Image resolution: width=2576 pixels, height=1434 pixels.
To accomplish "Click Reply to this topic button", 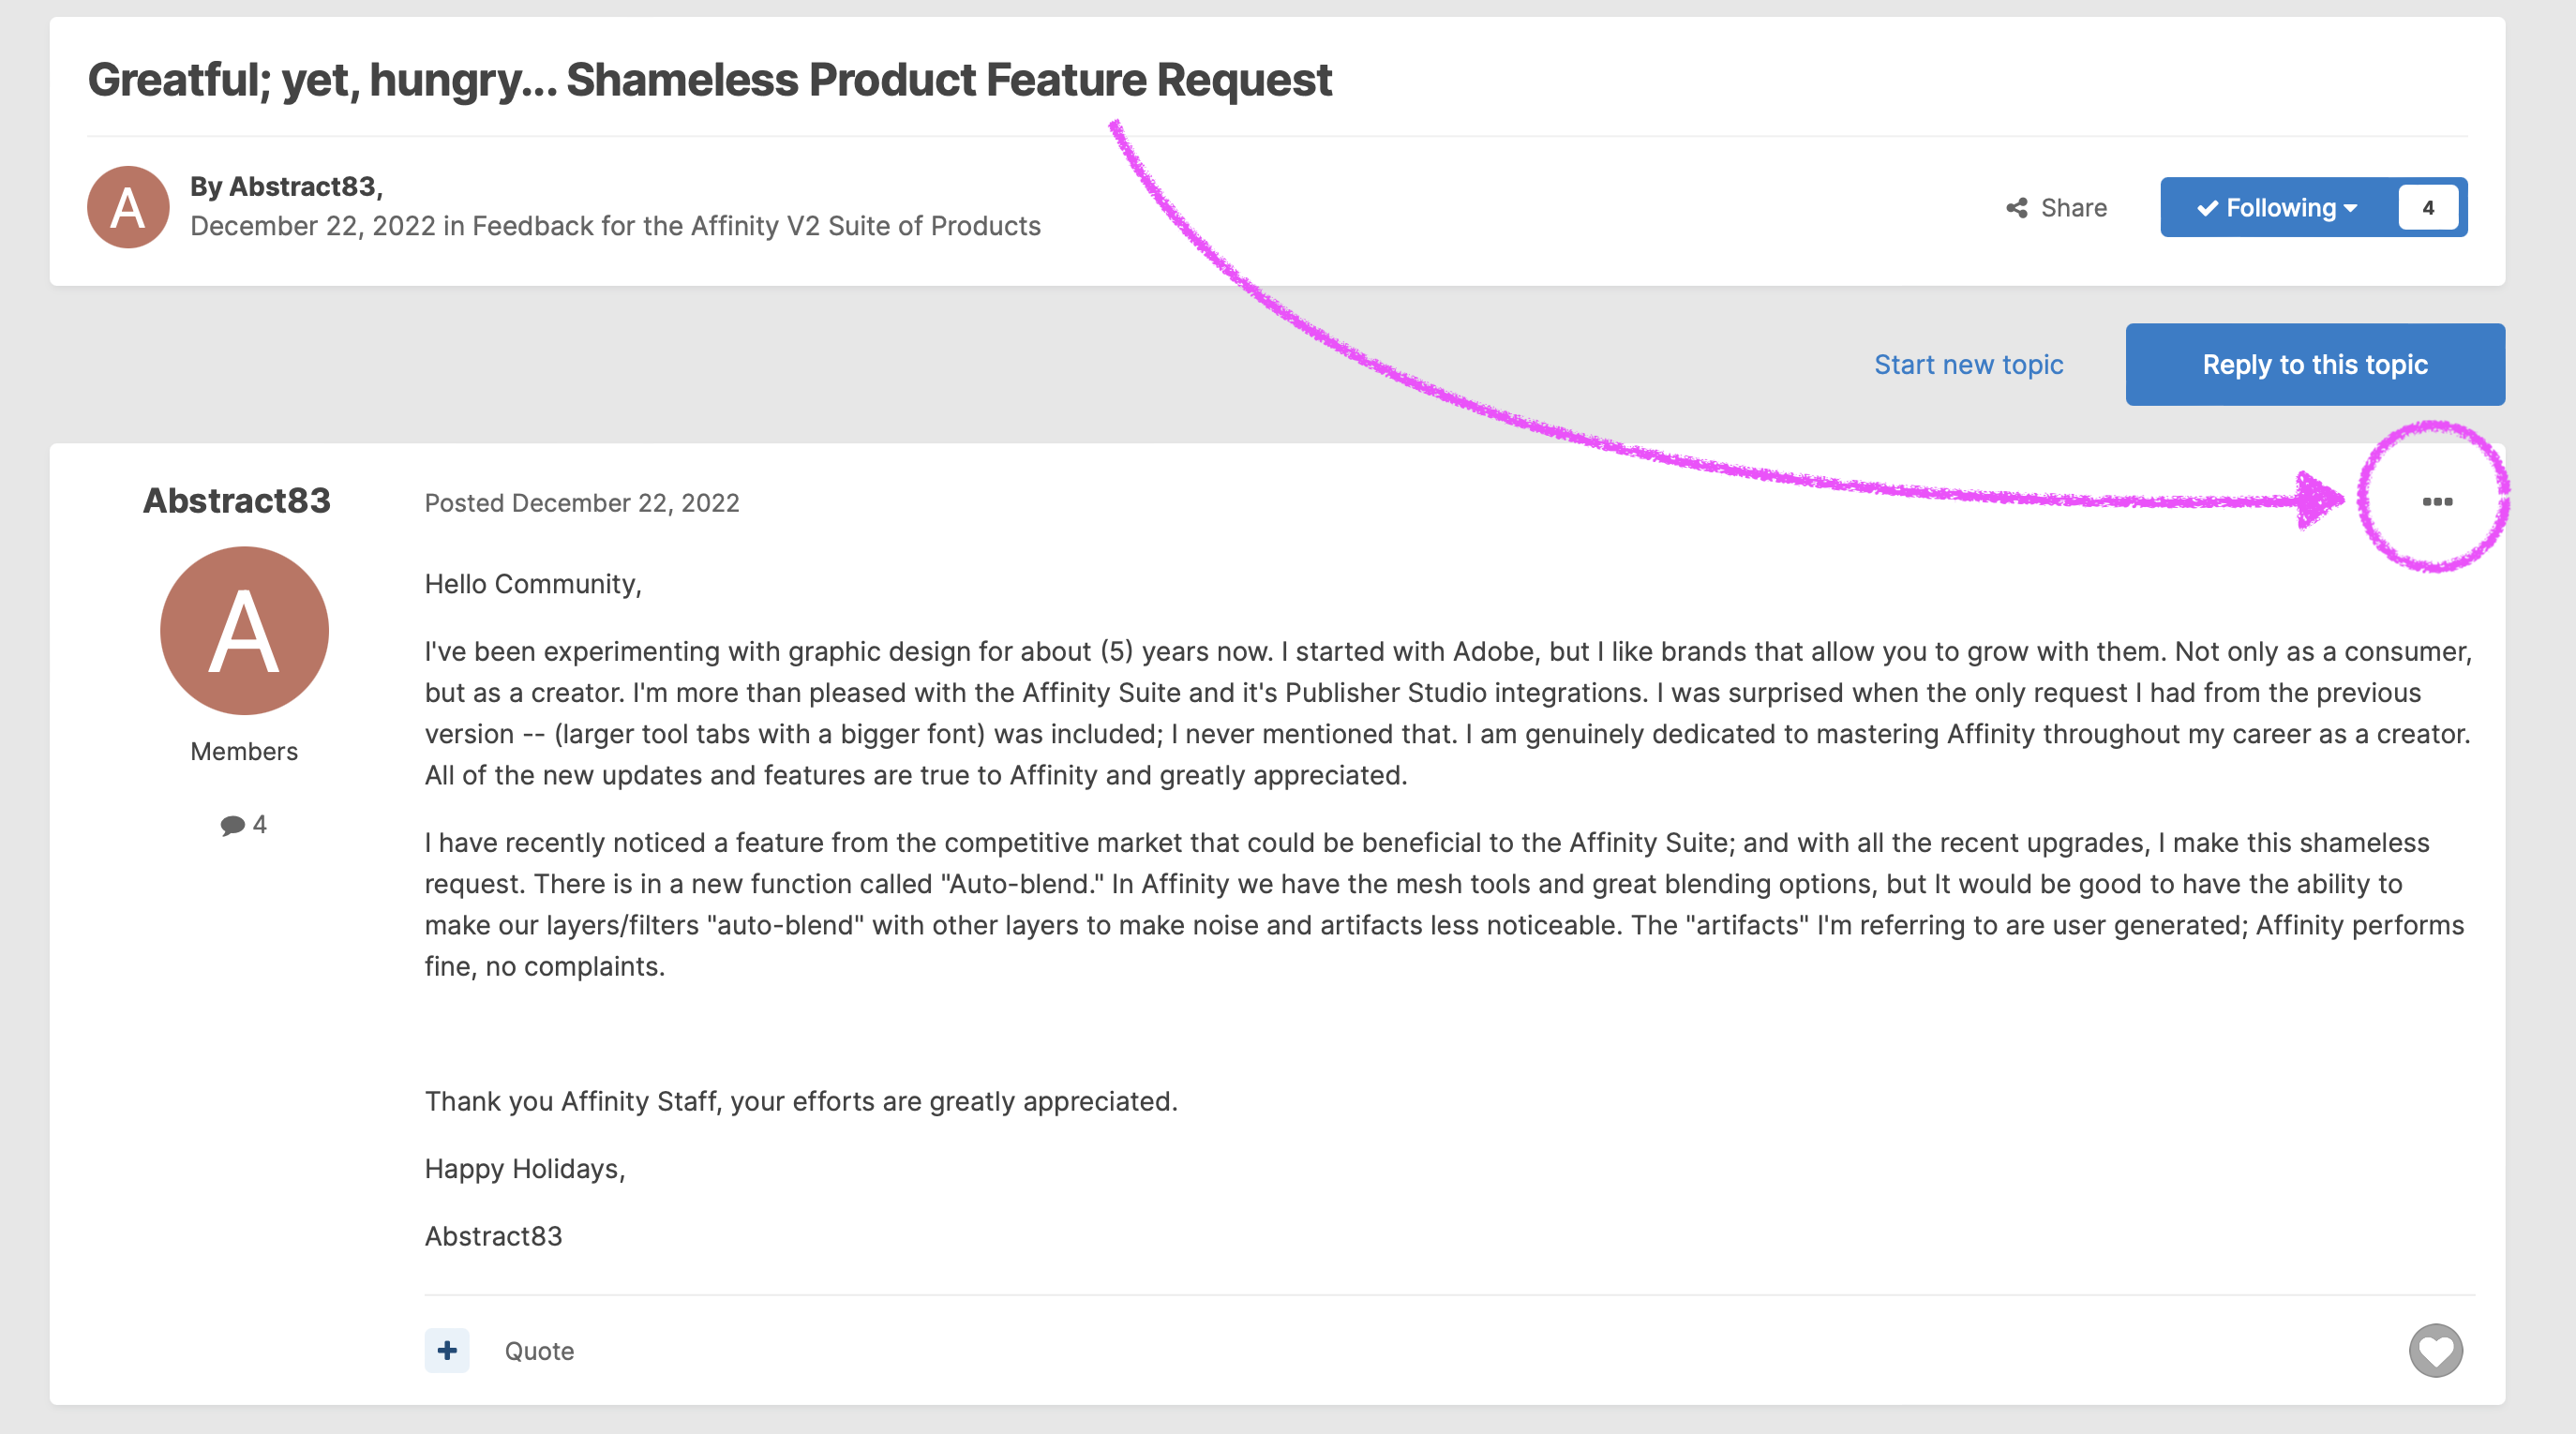I will tap(2315, 364).
